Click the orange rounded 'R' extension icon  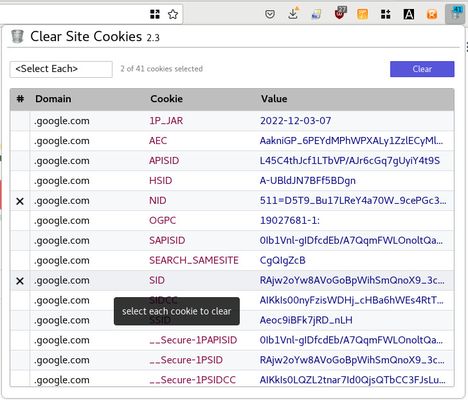tap(432, 14)
